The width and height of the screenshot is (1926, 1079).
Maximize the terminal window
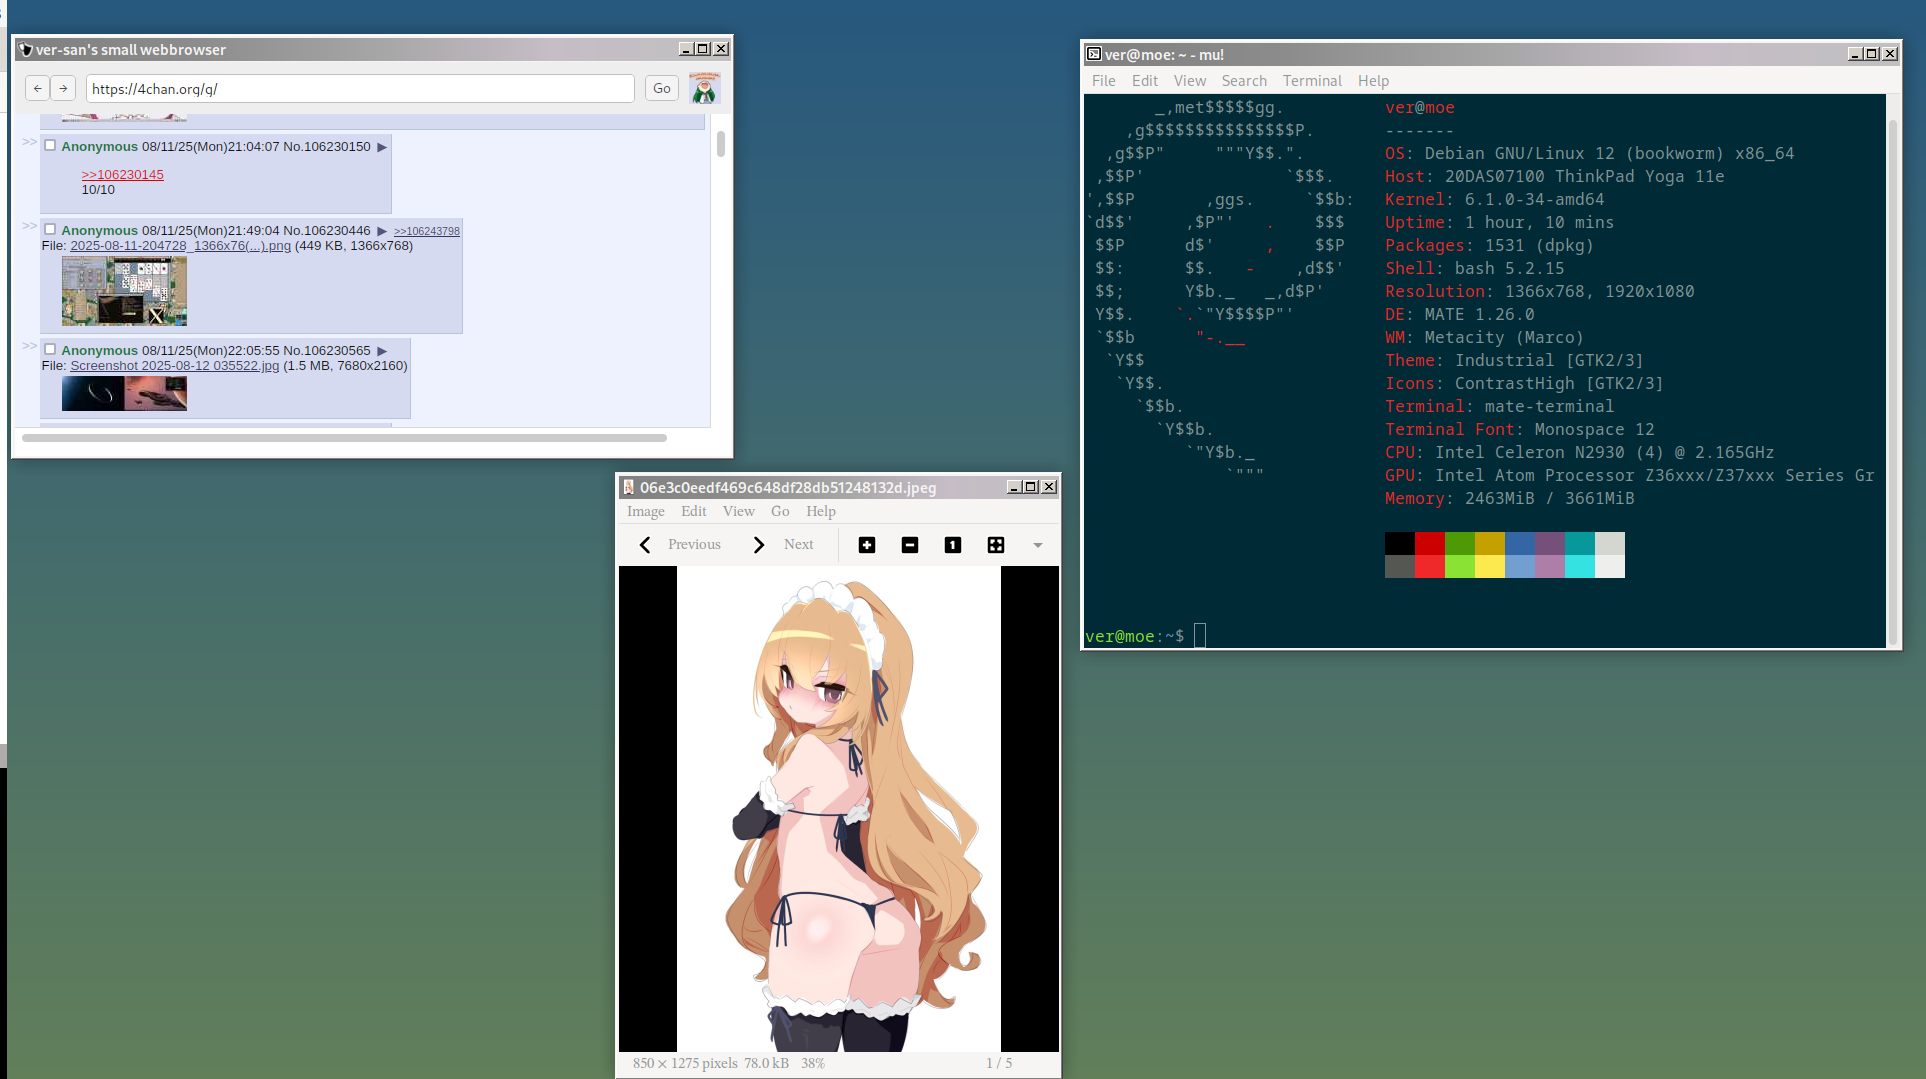pos(1872,54)
